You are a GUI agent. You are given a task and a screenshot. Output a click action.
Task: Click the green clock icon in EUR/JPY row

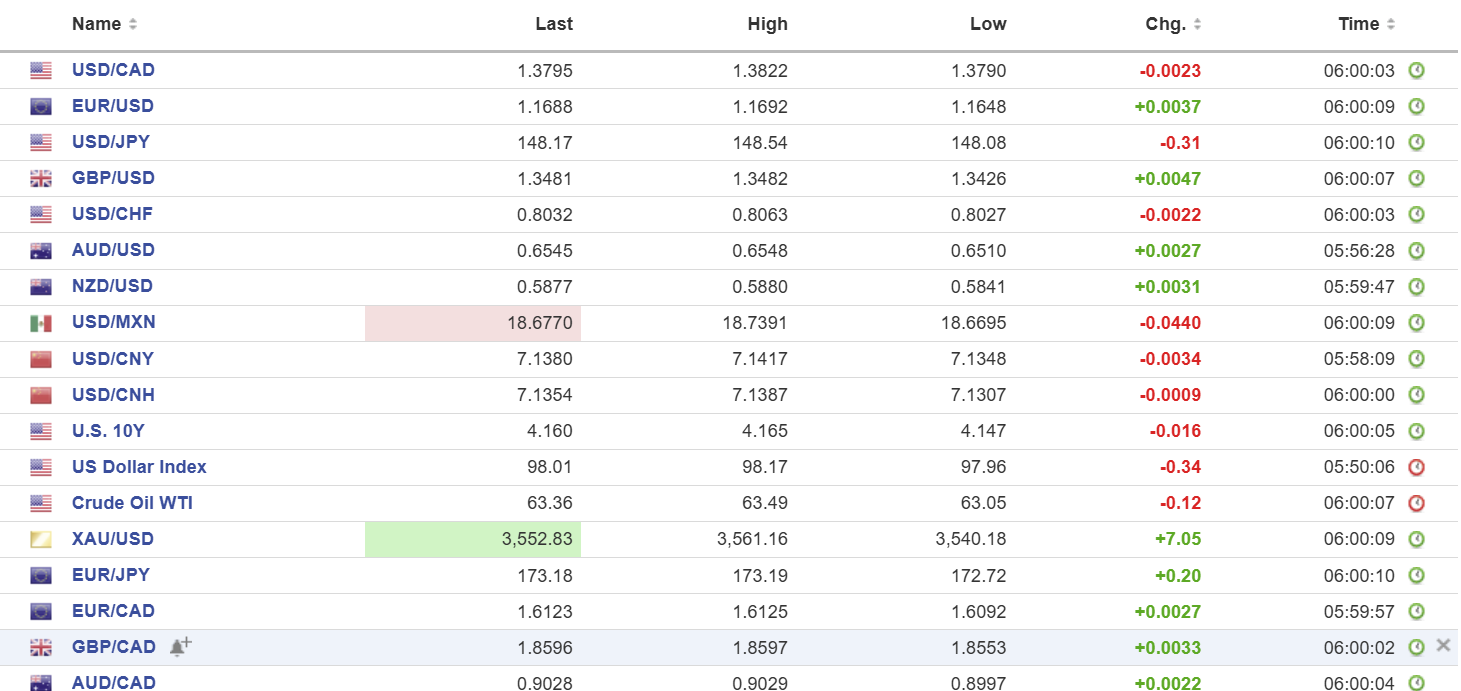[1416, 575]
